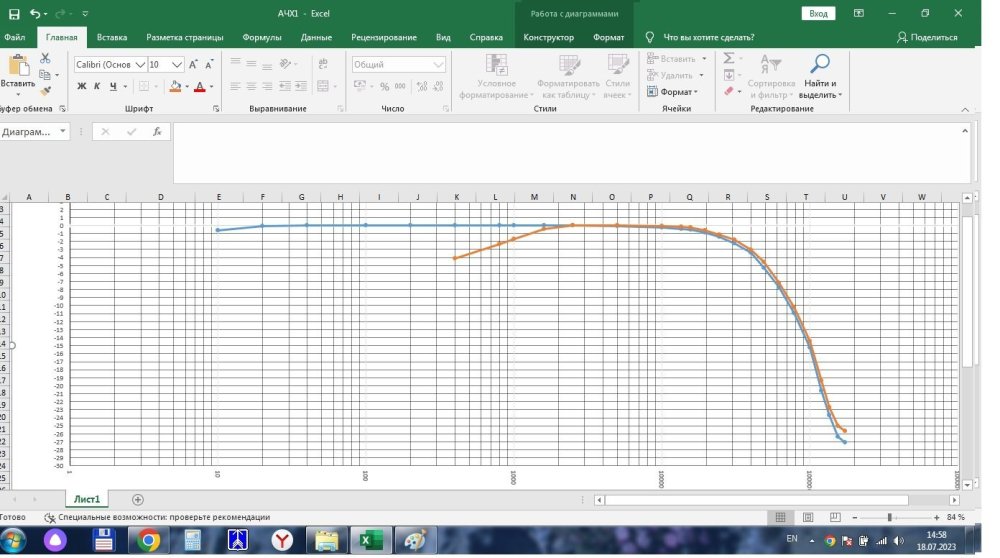This screenshot has height=558, width=1000.
Task: Open the Конструктор ribbon tab
Action: [549, 37]
